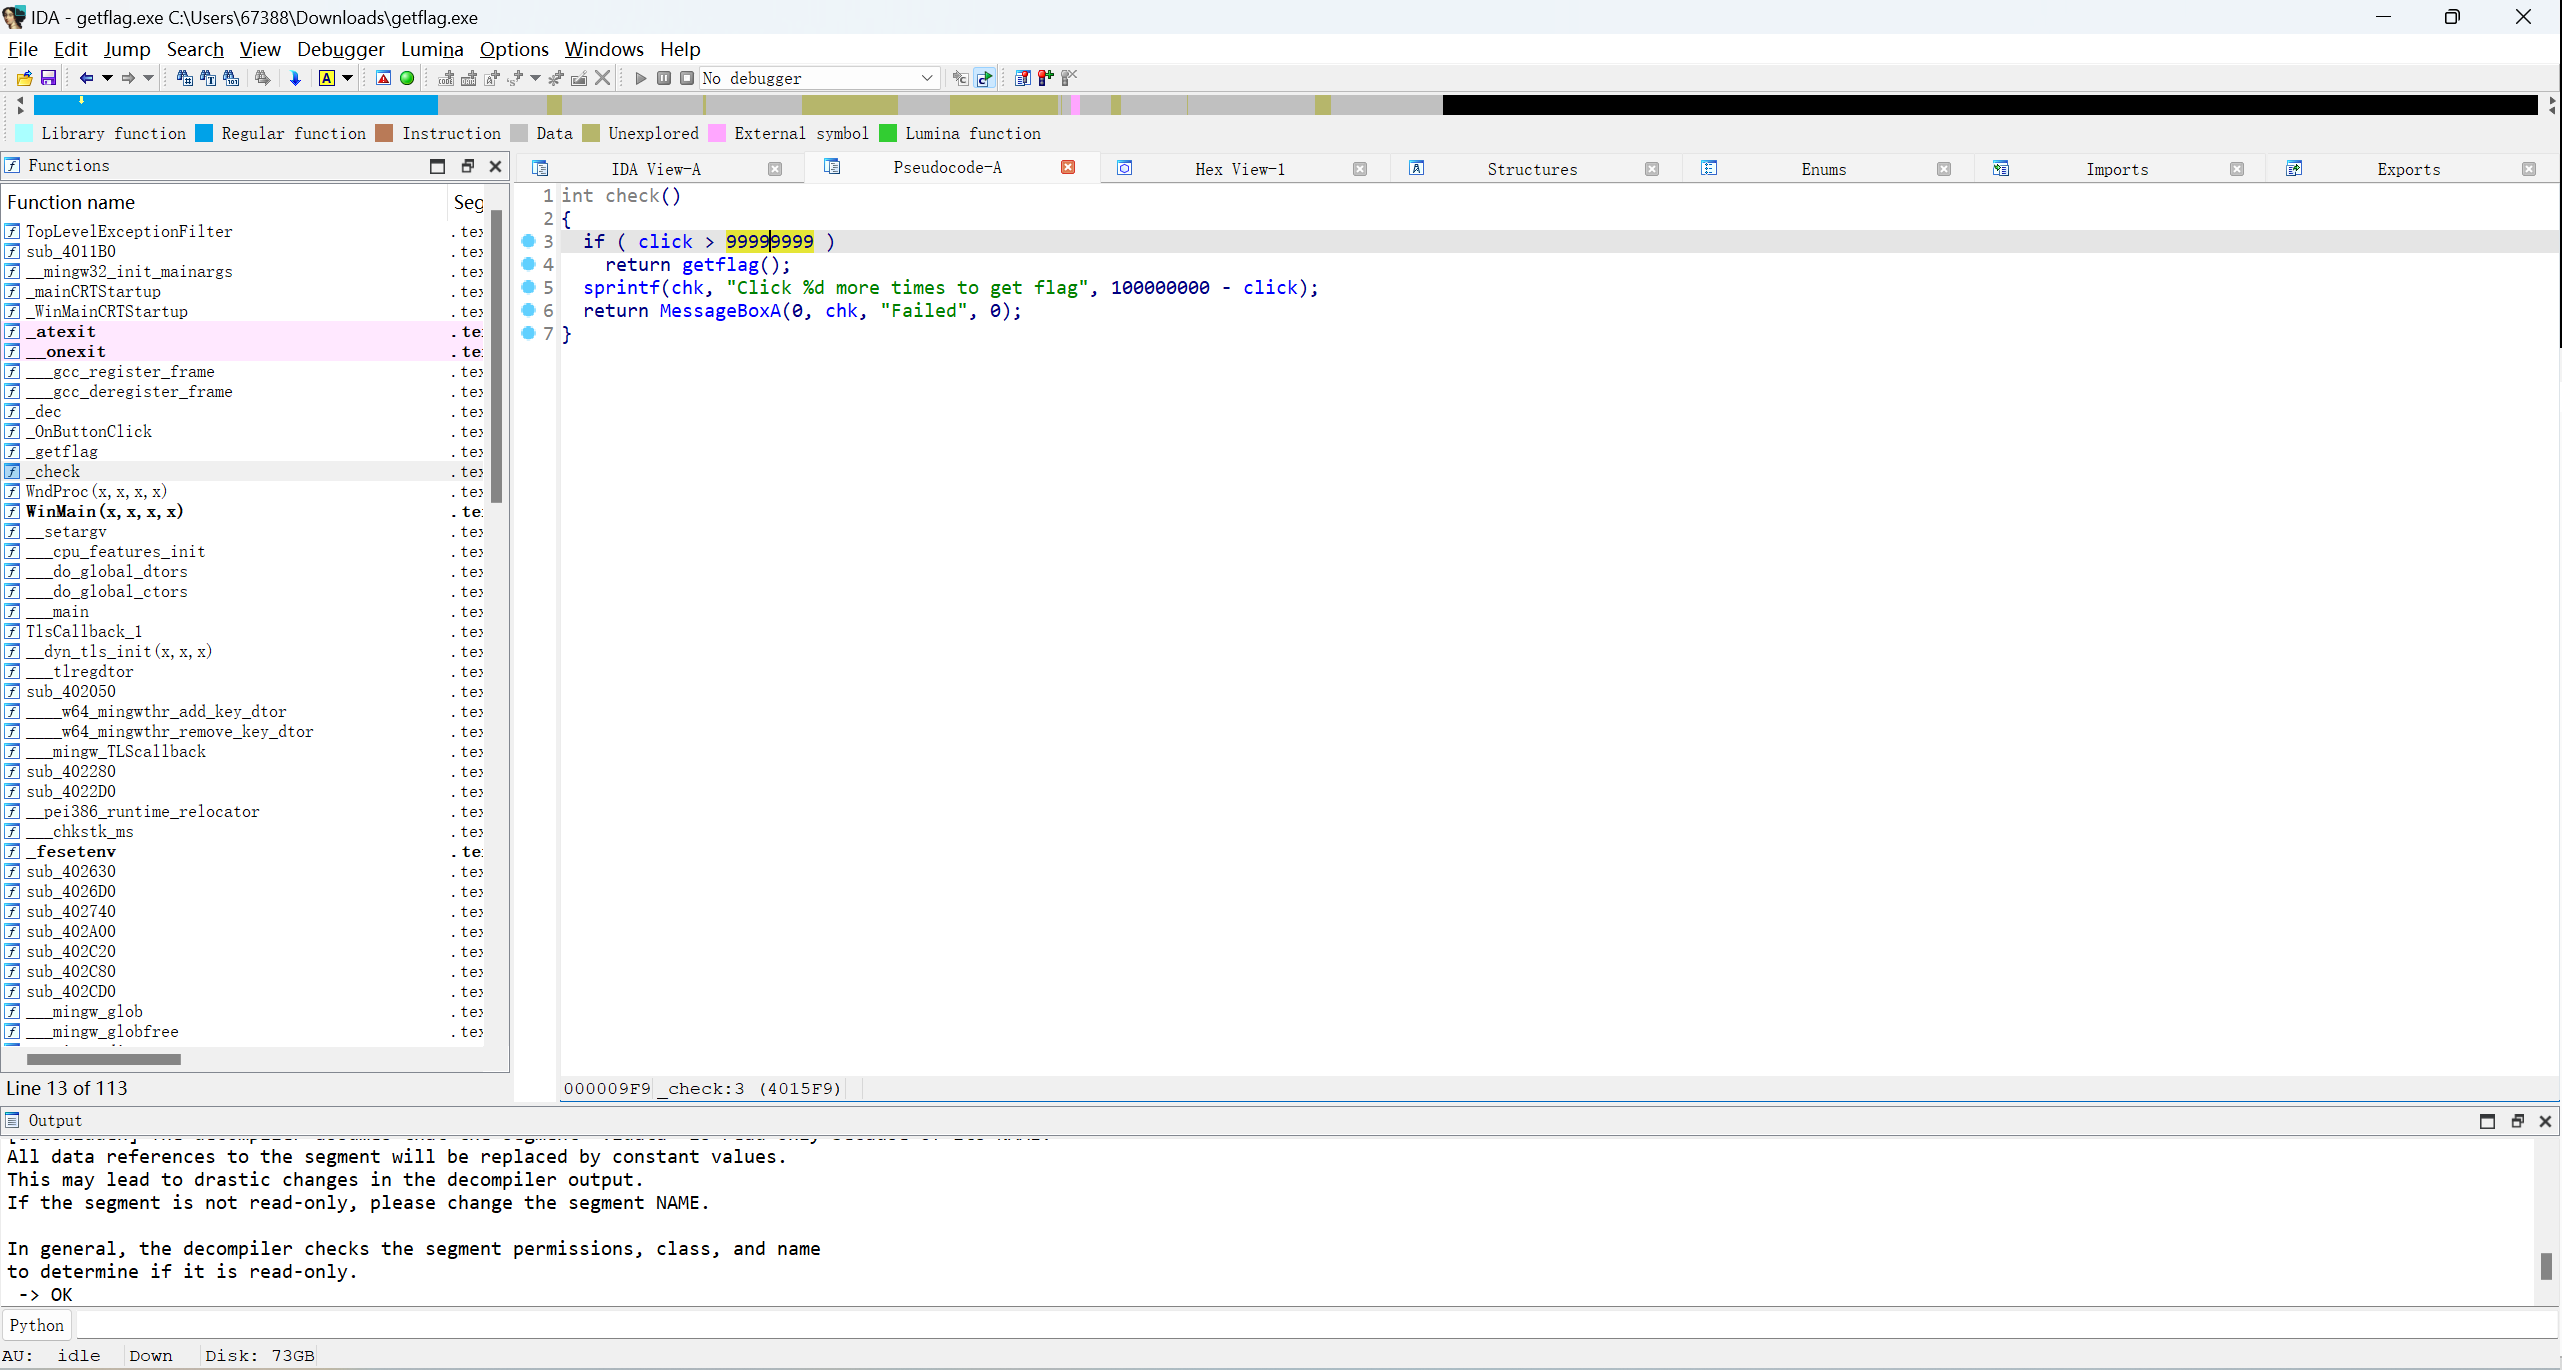Pause the process with the pause button
The width and height of the screenshot is (2562, 1370).
[664, 78]
